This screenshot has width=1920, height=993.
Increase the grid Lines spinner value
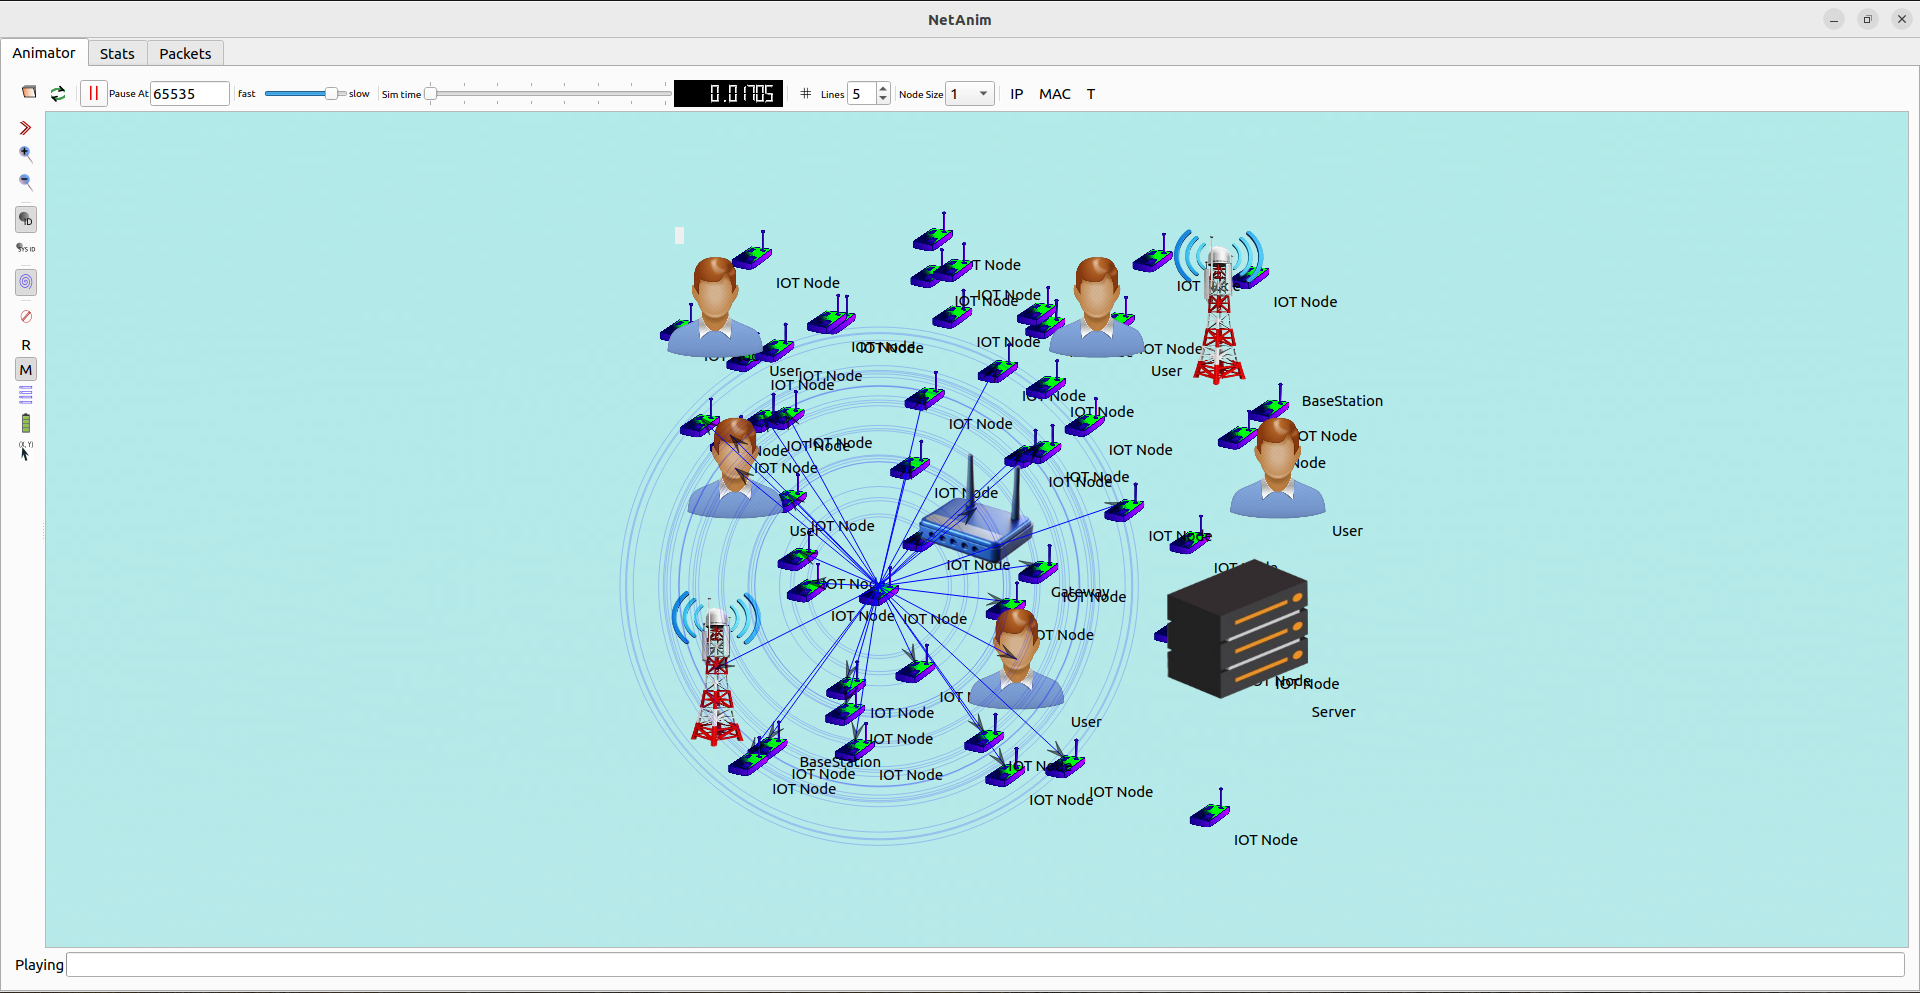coord(883,89)
